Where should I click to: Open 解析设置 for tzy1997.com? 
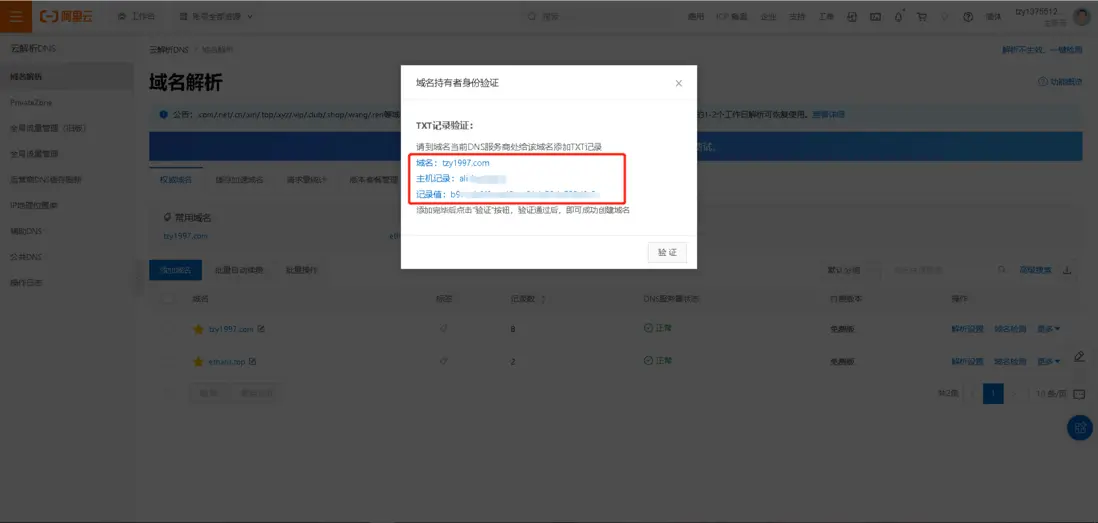(967, 328)
